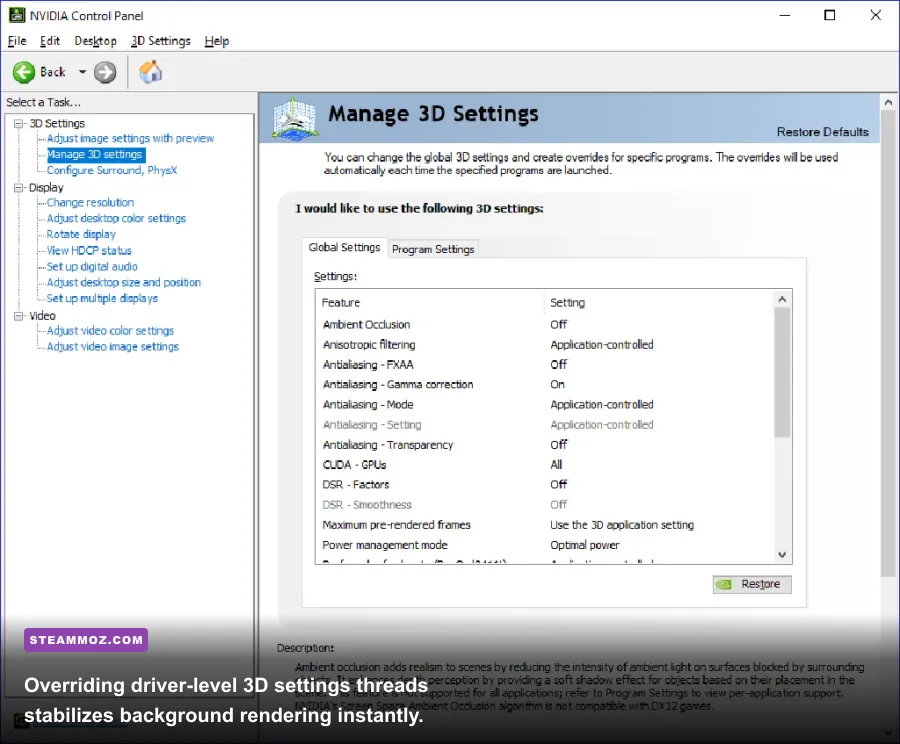Click the green Back arrow icon

pos(24,72)
